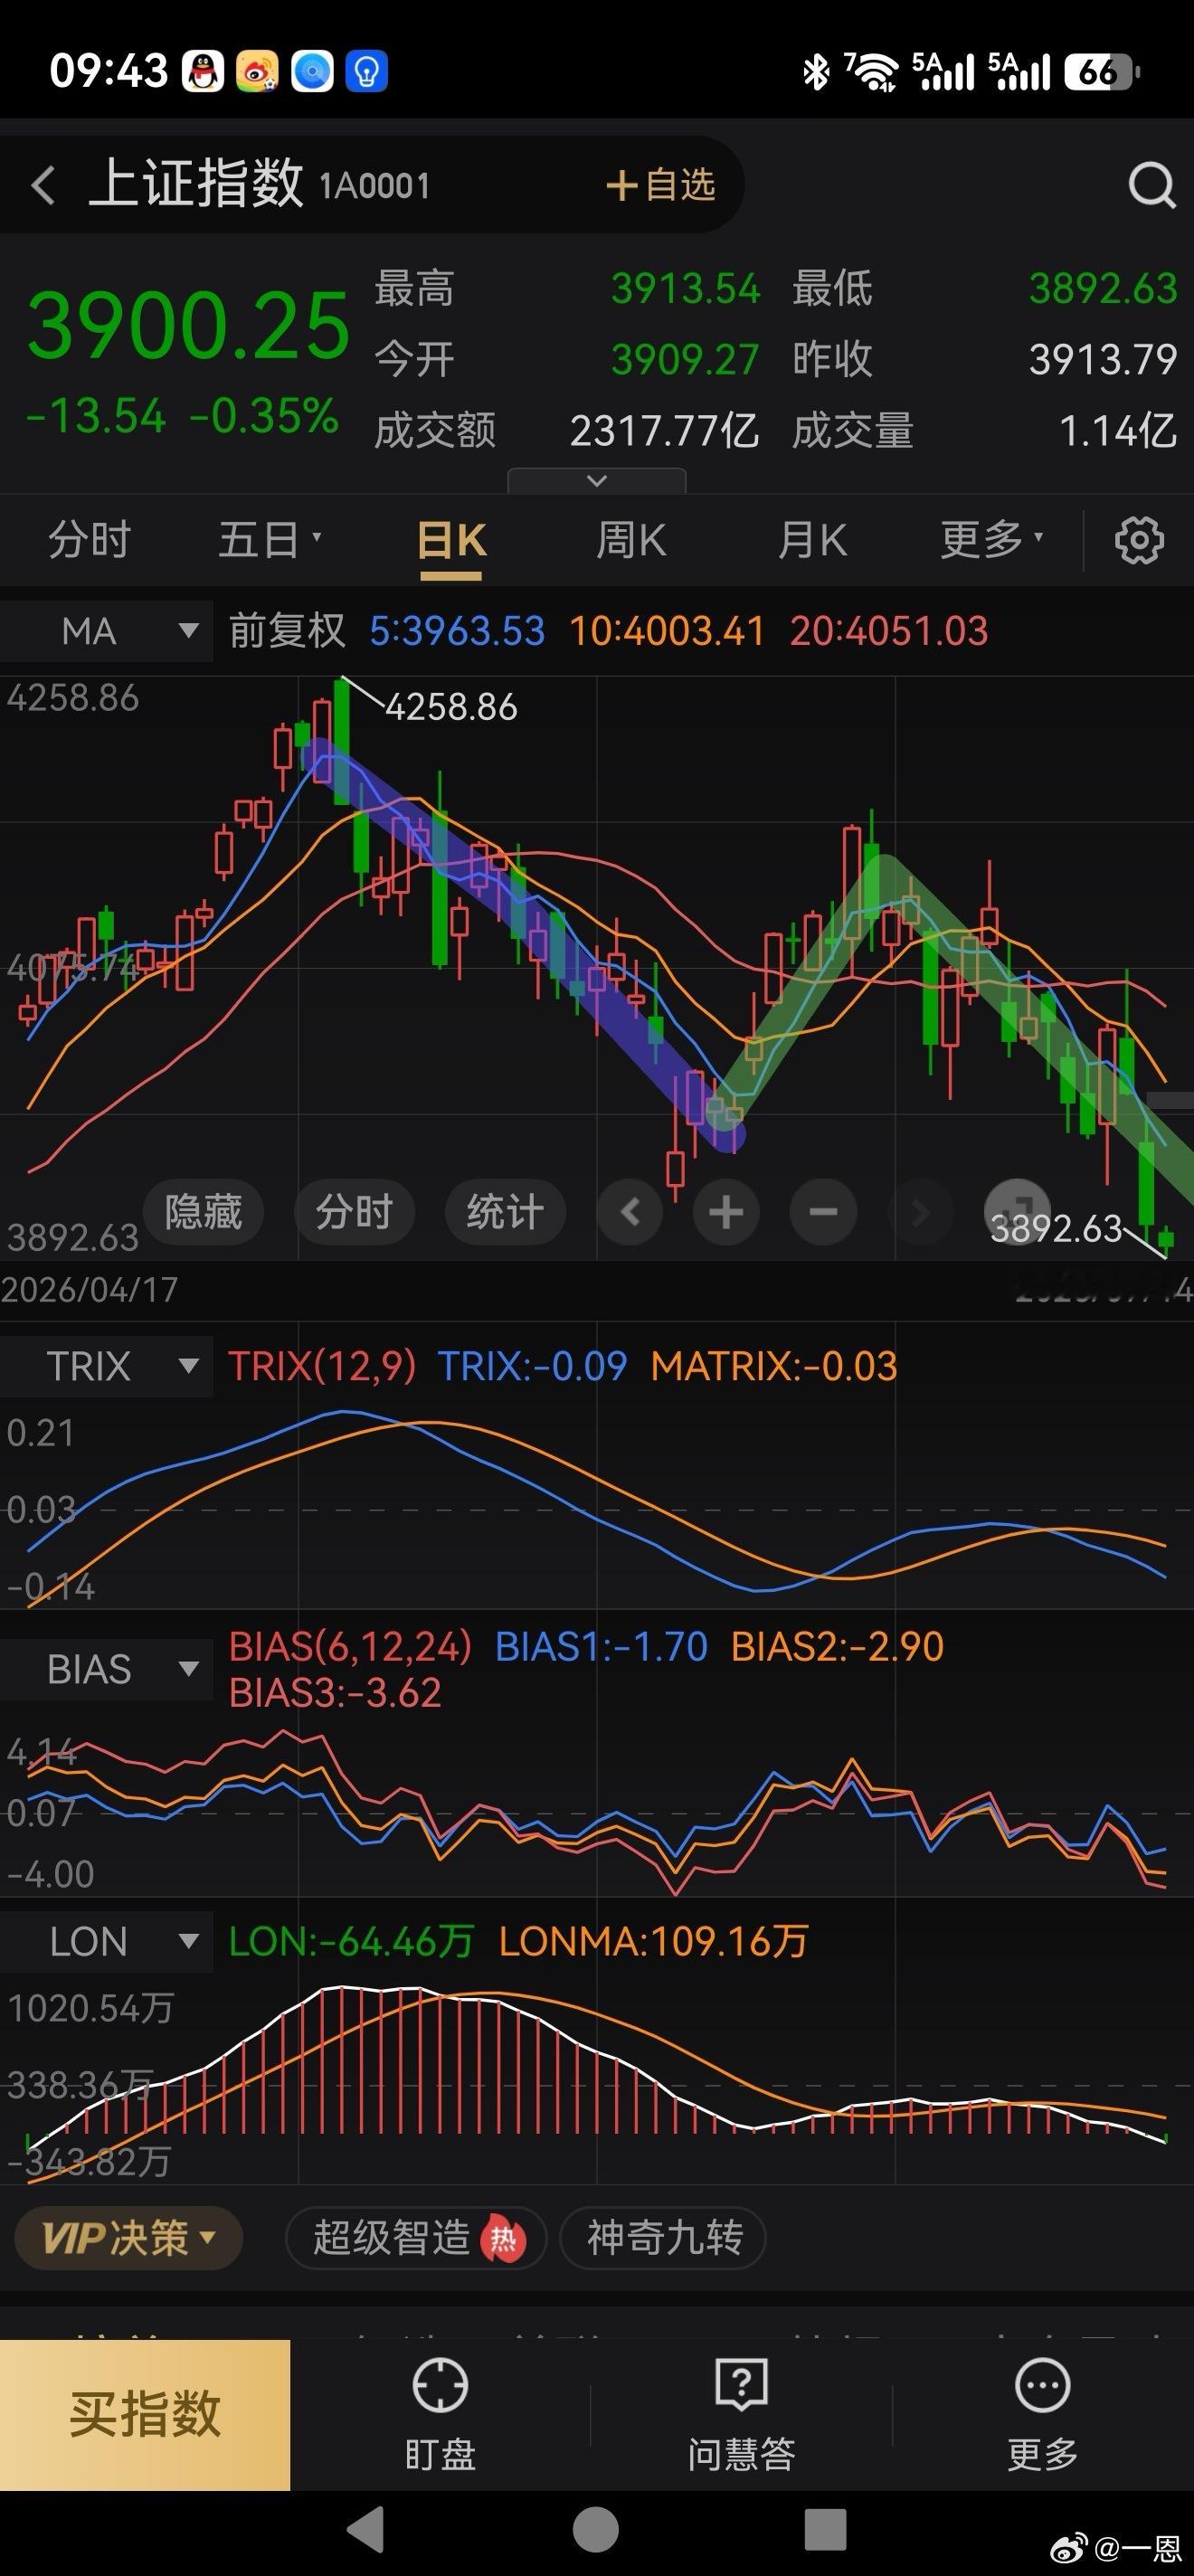1194x2576 pixels.
Task: Open the TRIX indicator dropdown
Action: click(x=106, y=1366)
